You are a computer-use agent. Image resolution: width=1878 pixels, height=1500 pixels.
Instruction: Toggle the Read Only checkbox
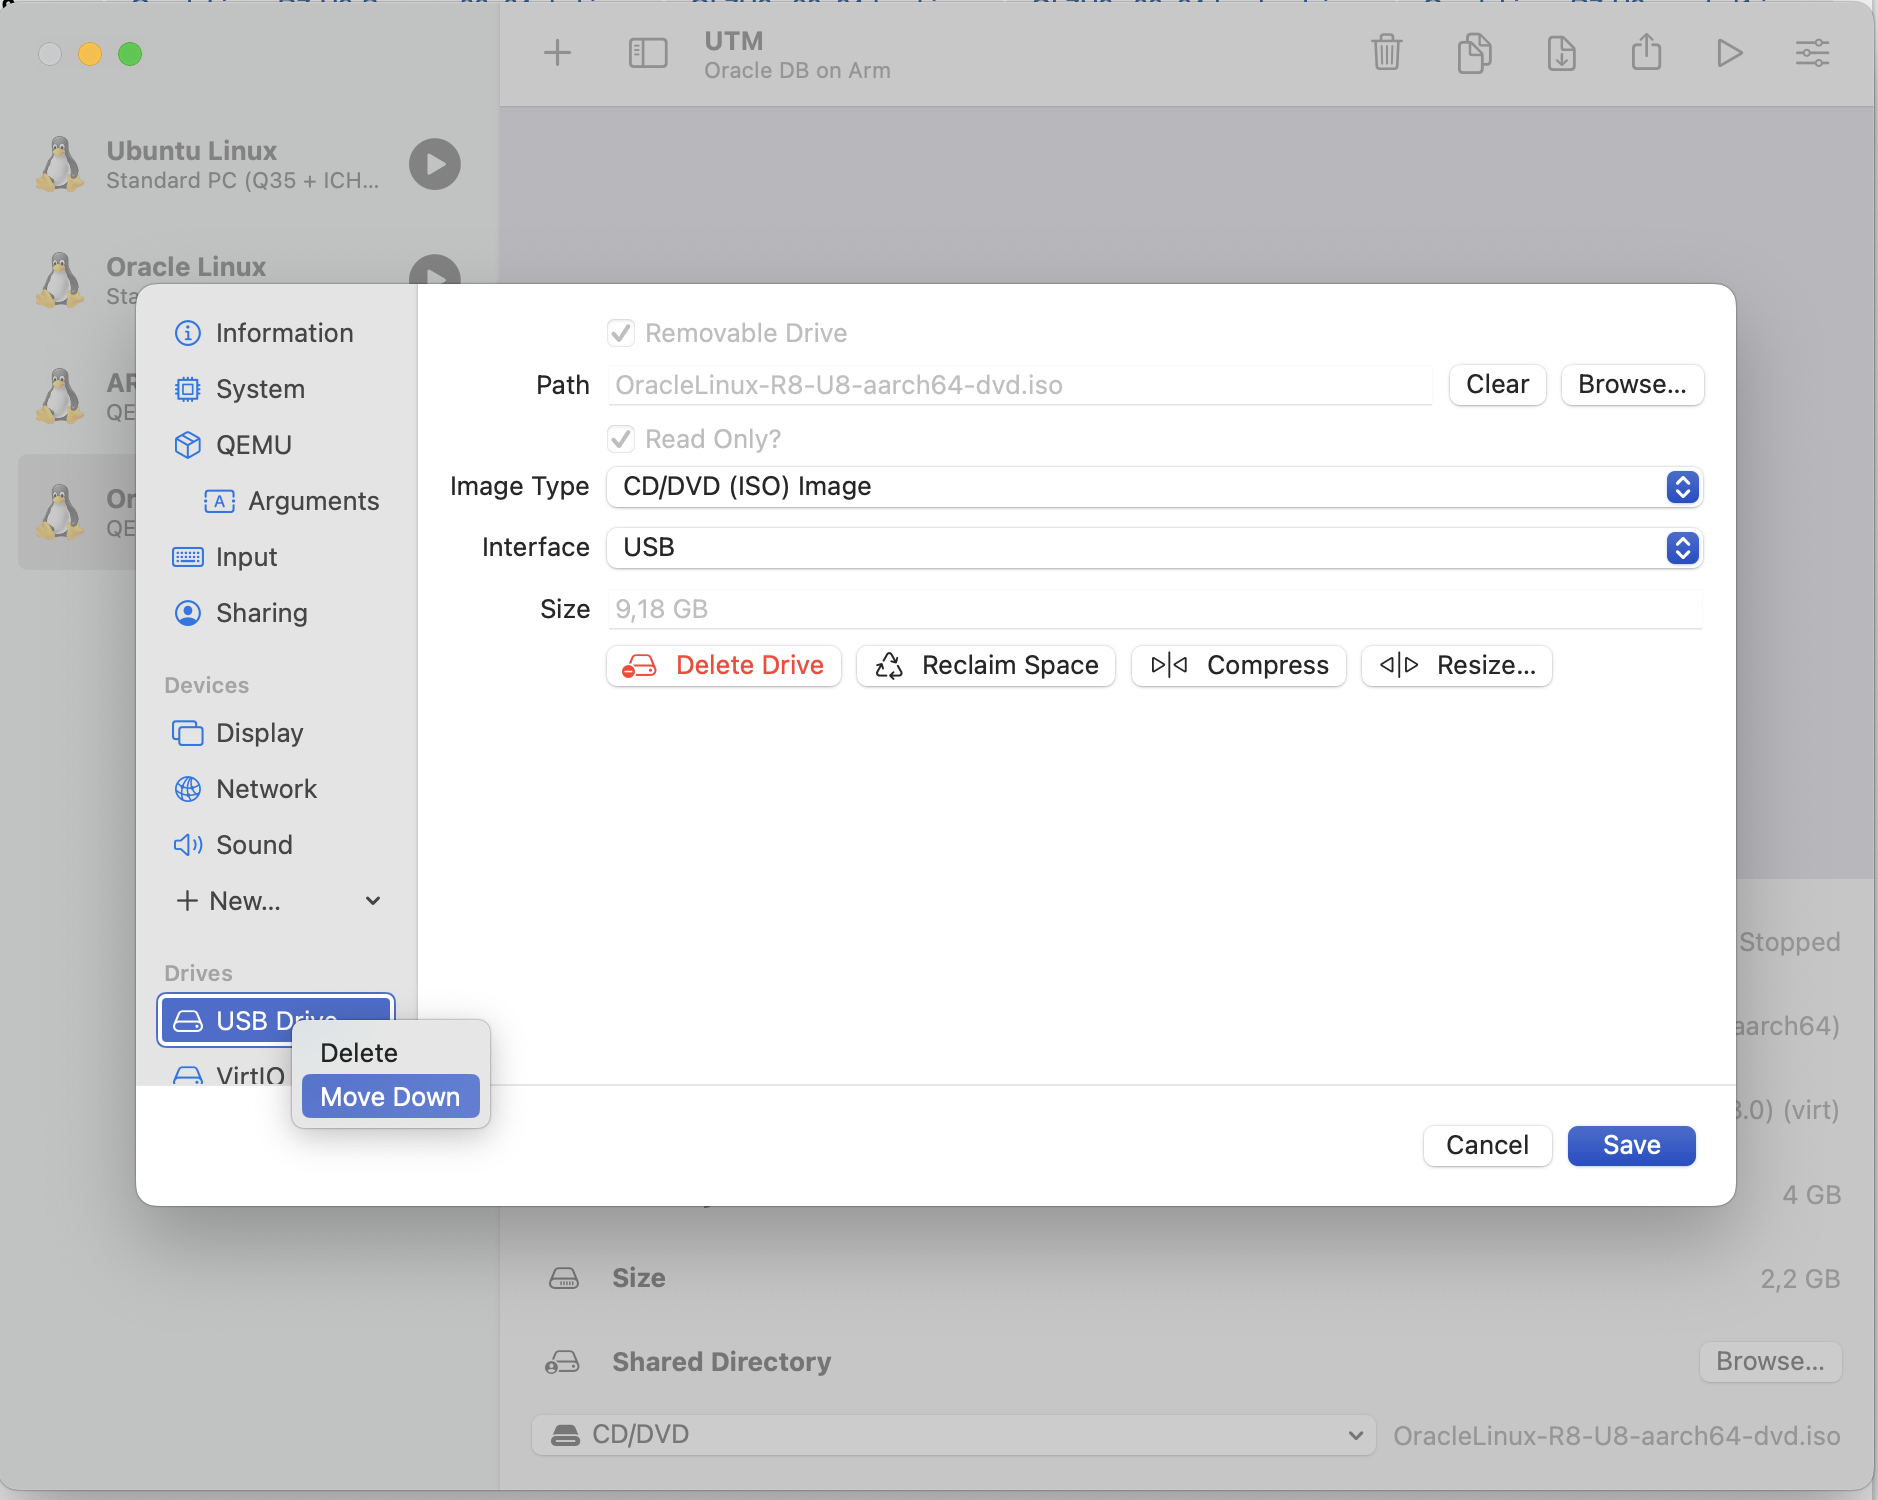coord(621,439)
